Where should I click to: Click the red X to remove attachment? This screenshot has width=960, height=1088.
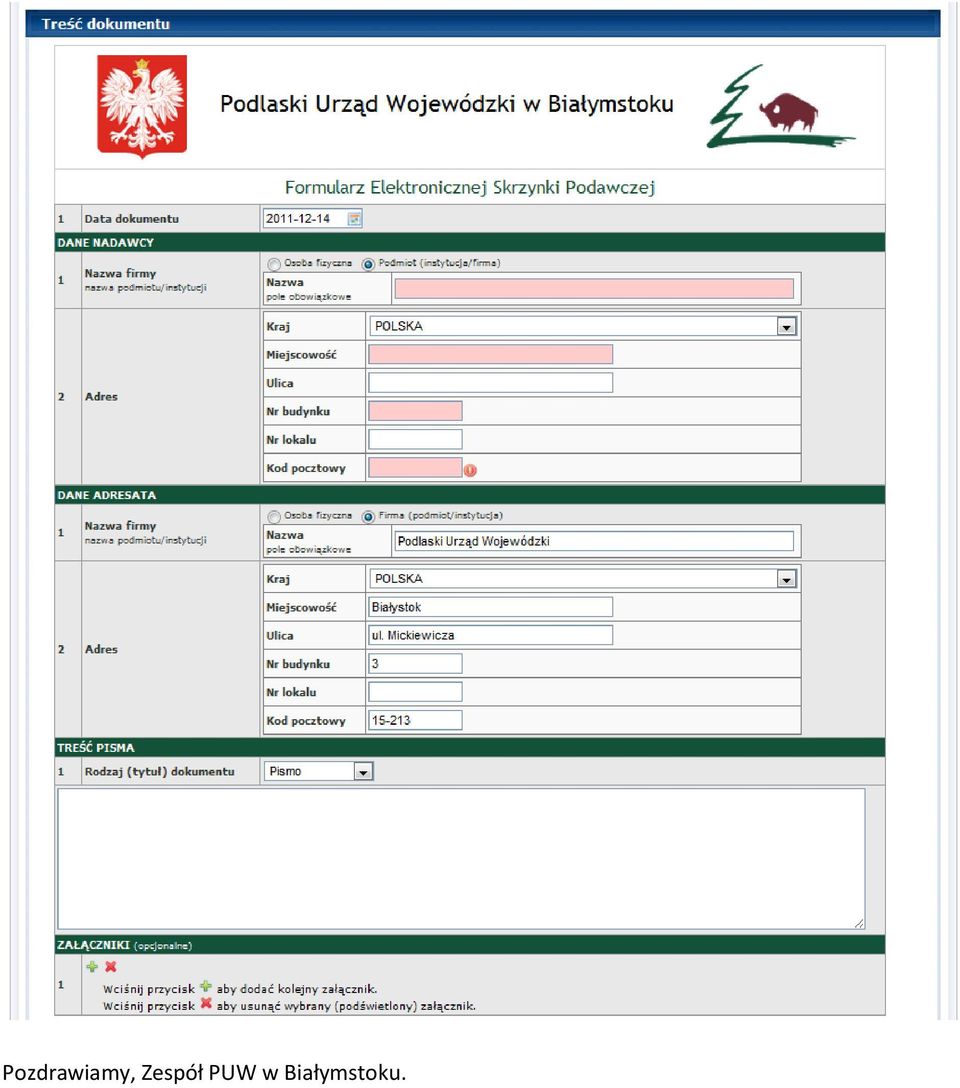click(x=110, y=967)
